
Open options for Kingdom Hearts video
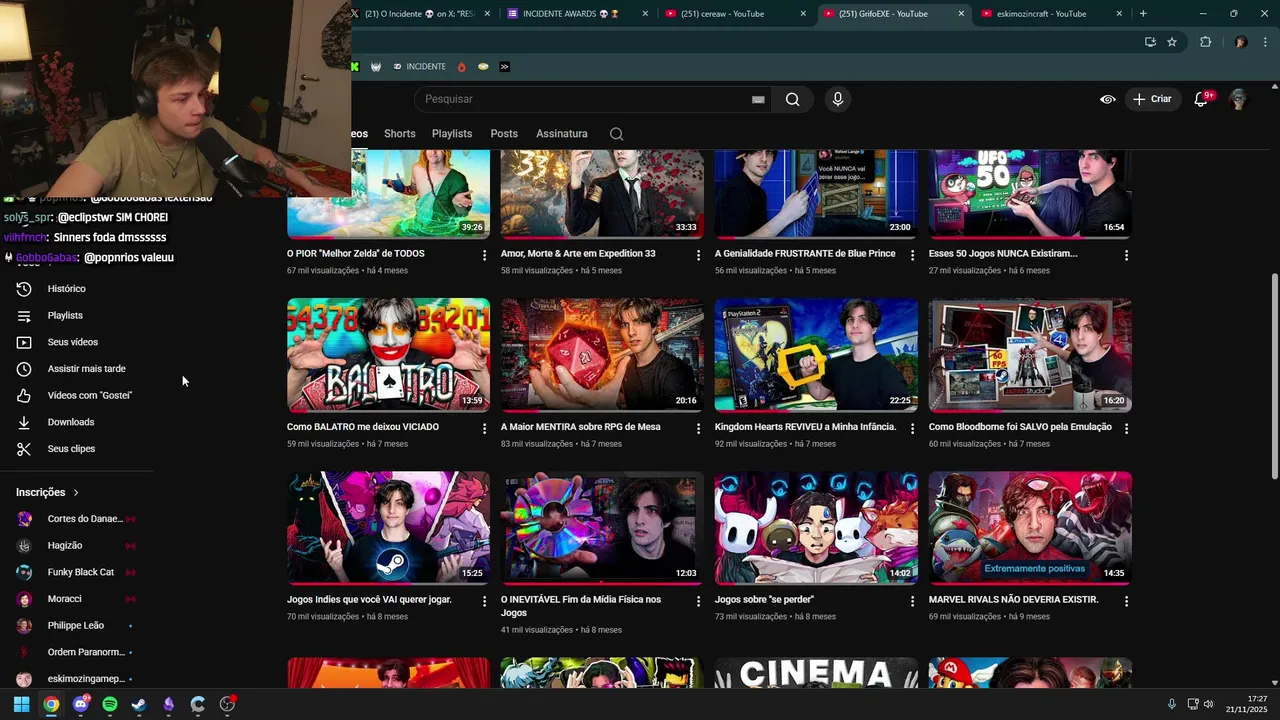point(912,428)
